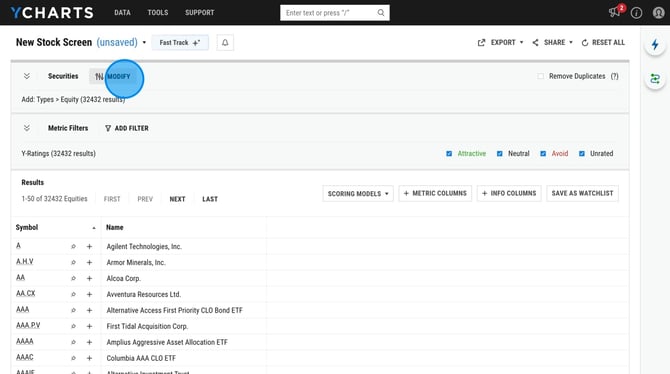The width and height of the screenshot is (670, 374).
Task: Click the Metric Columns button
Action: (435, 193)
